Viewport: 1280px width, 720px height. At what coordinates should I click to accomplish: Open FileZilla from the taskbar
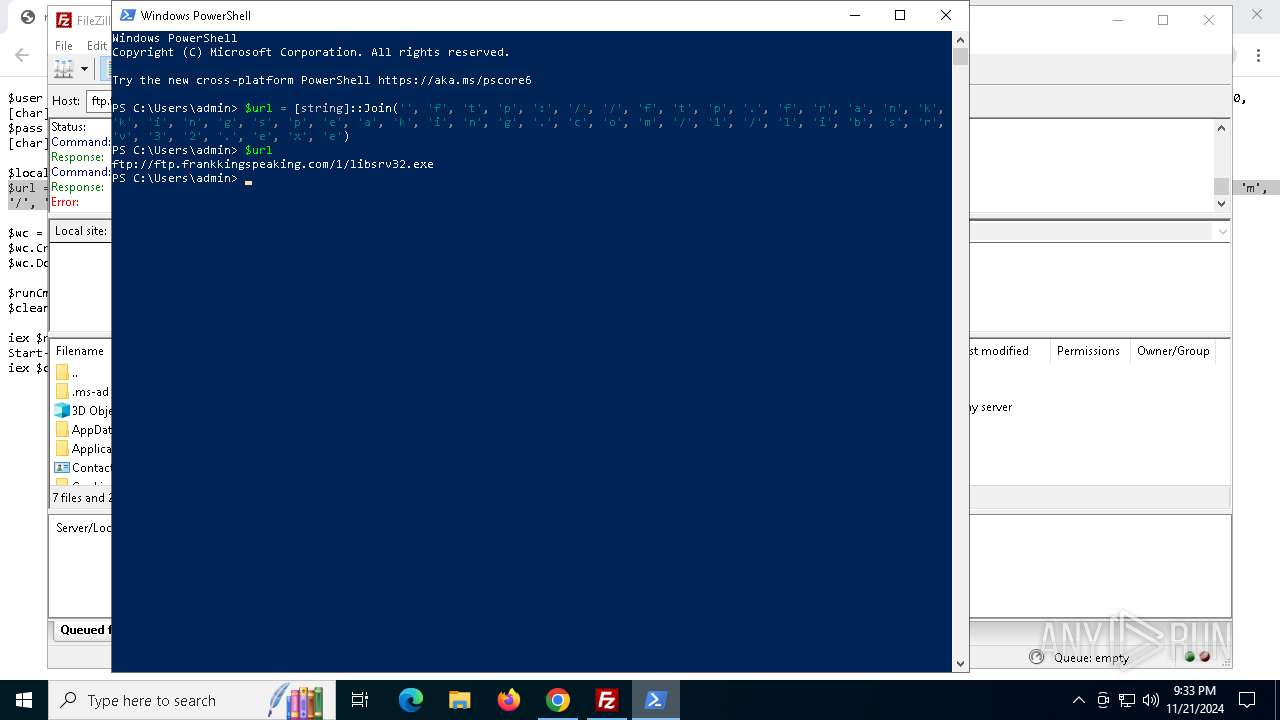607,700
